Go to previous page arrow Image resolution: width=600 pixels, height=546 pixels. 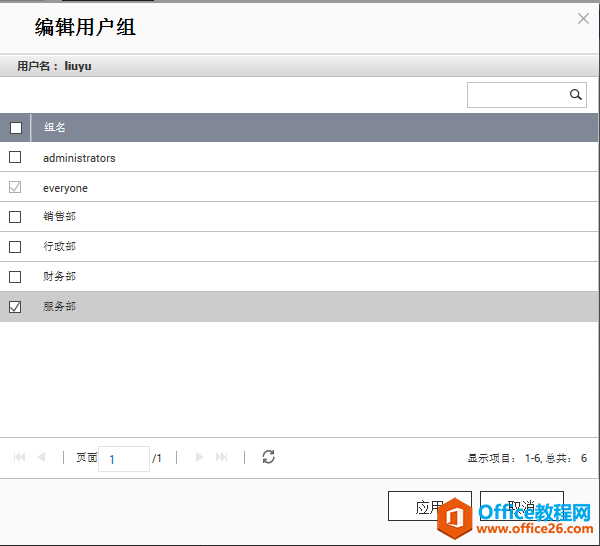click(x=41, y=457)
